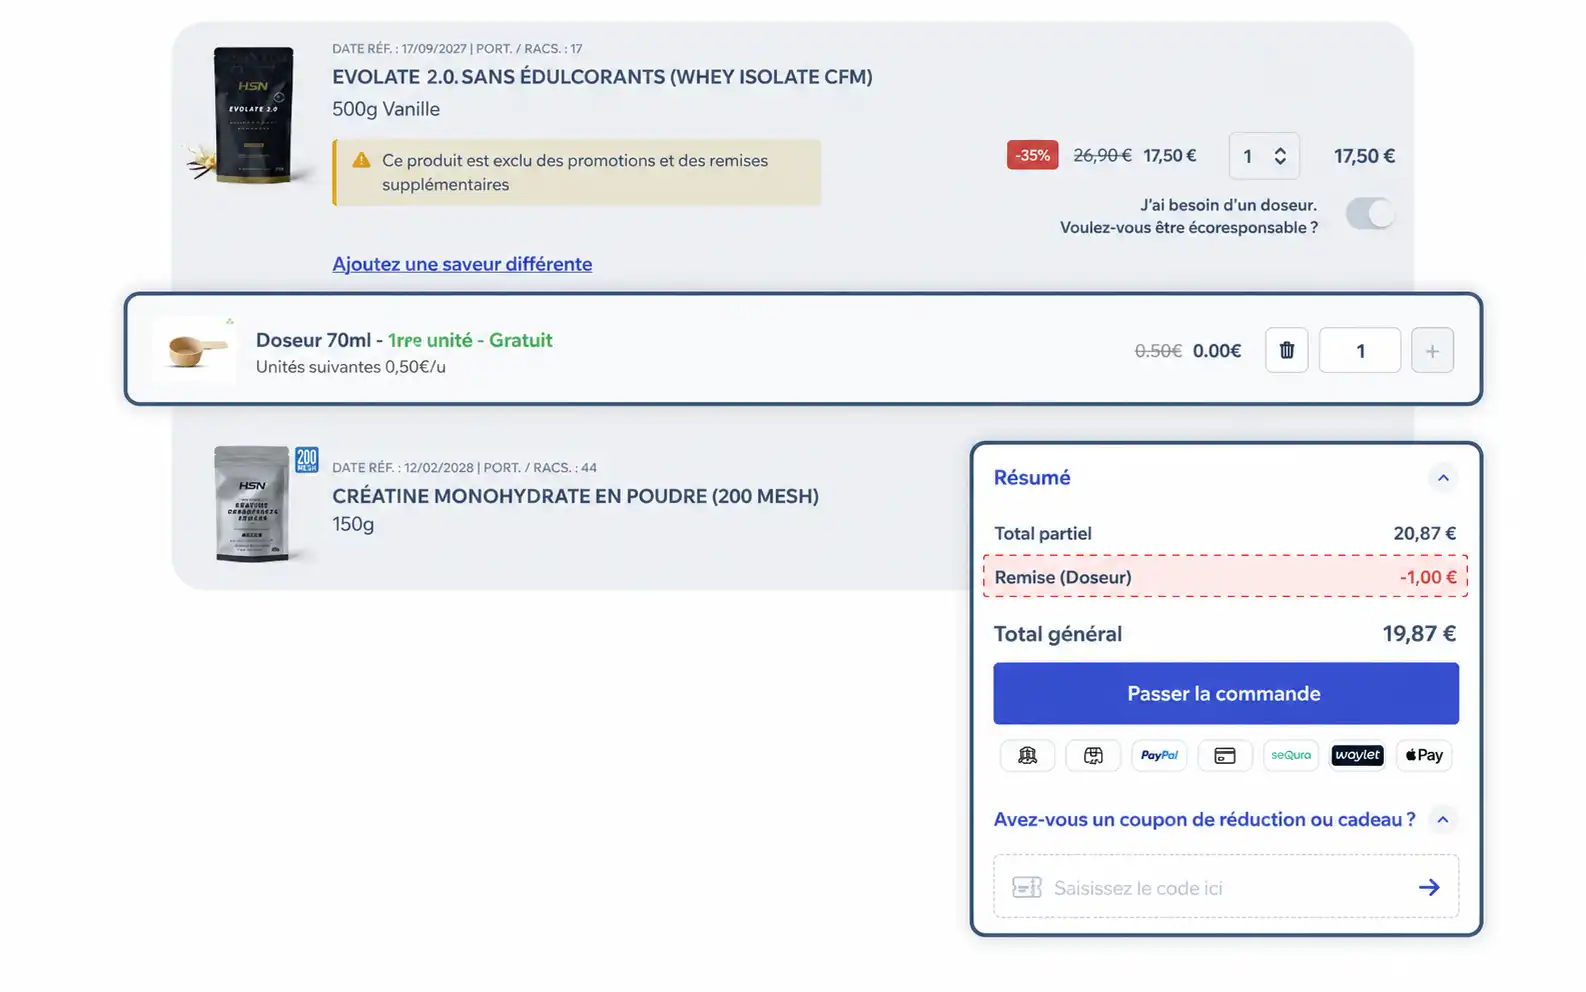Click the 'Total partiel' label
1586x992 pixels.
pos(1043,534)
